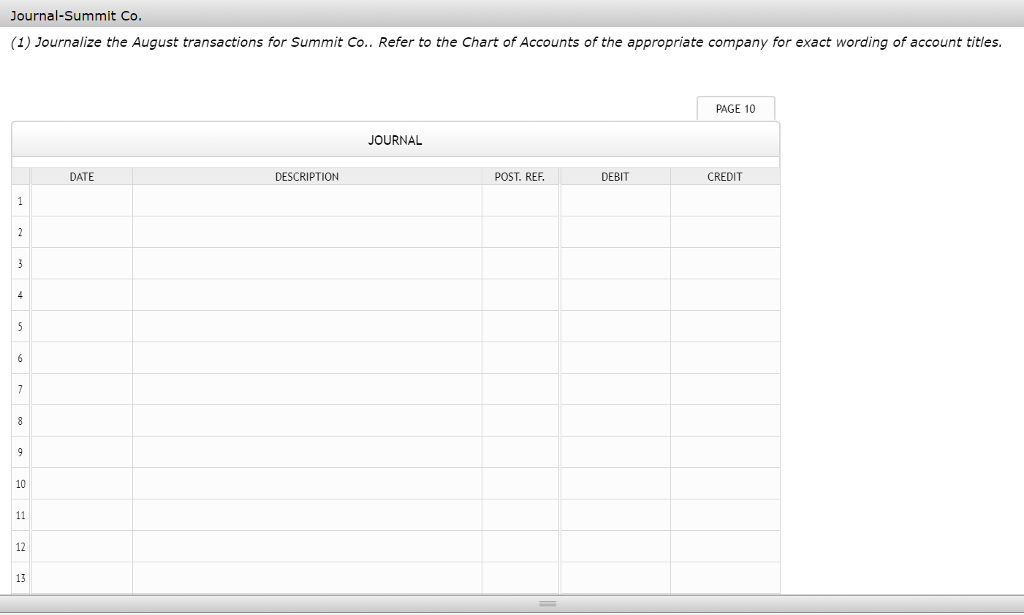1024x615 pixels.
Task: Click the Date cell in row 12
Action: tap(82, 546)
